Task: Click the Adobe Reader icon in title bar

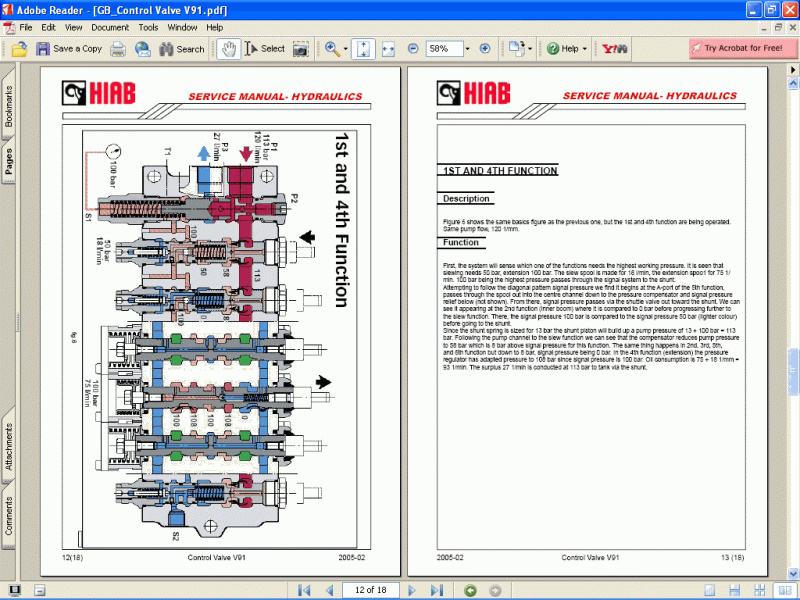Action: [8, 9]
